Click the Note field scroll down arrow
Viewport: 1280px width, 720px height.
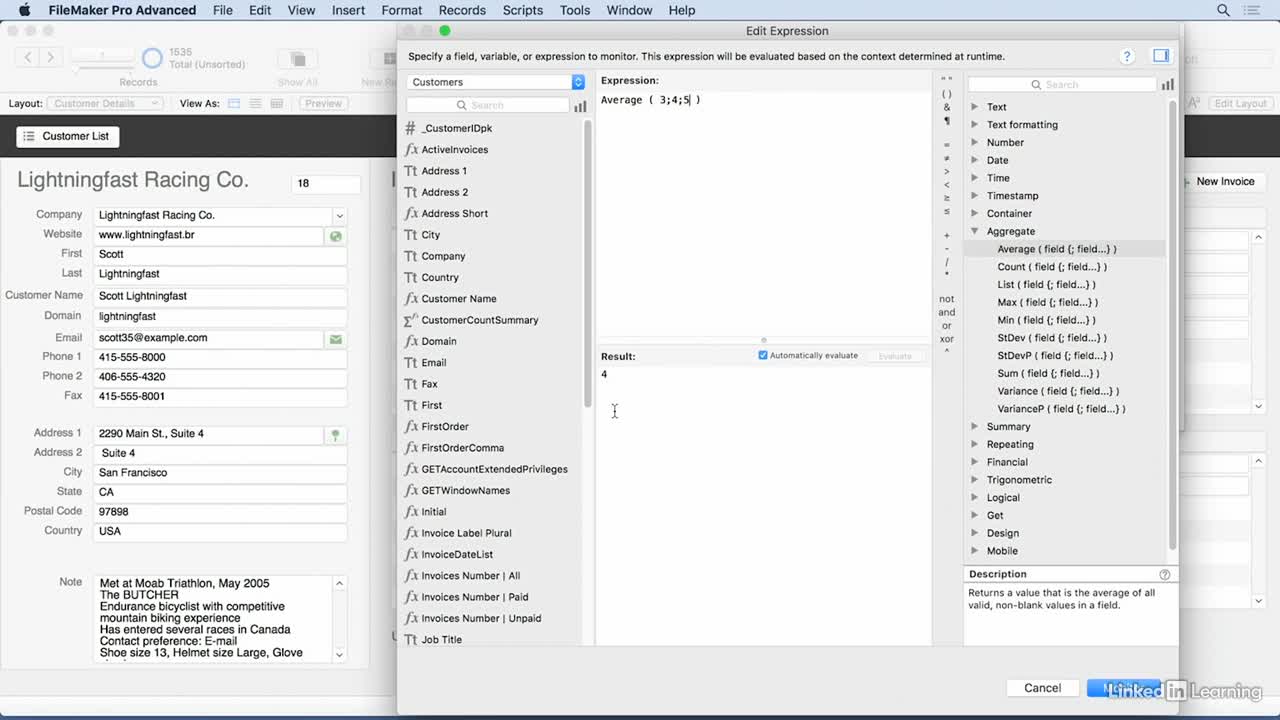(x=339, y=655)
